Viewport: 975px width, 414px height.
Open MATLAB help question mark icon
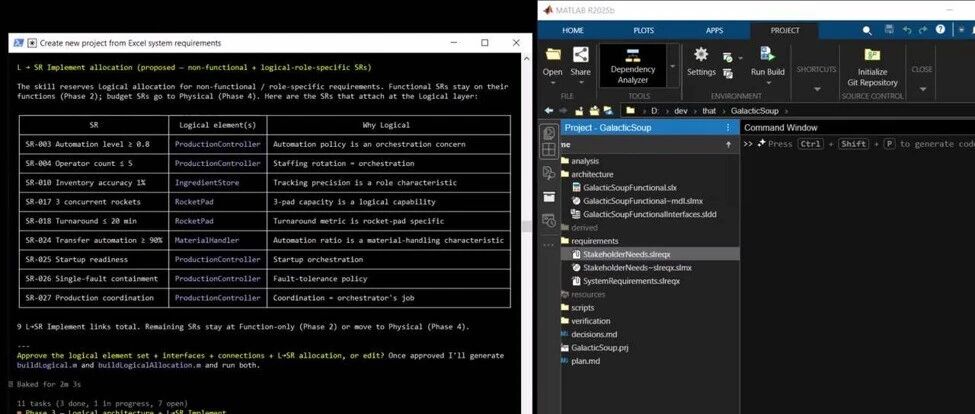pos(940,30)
